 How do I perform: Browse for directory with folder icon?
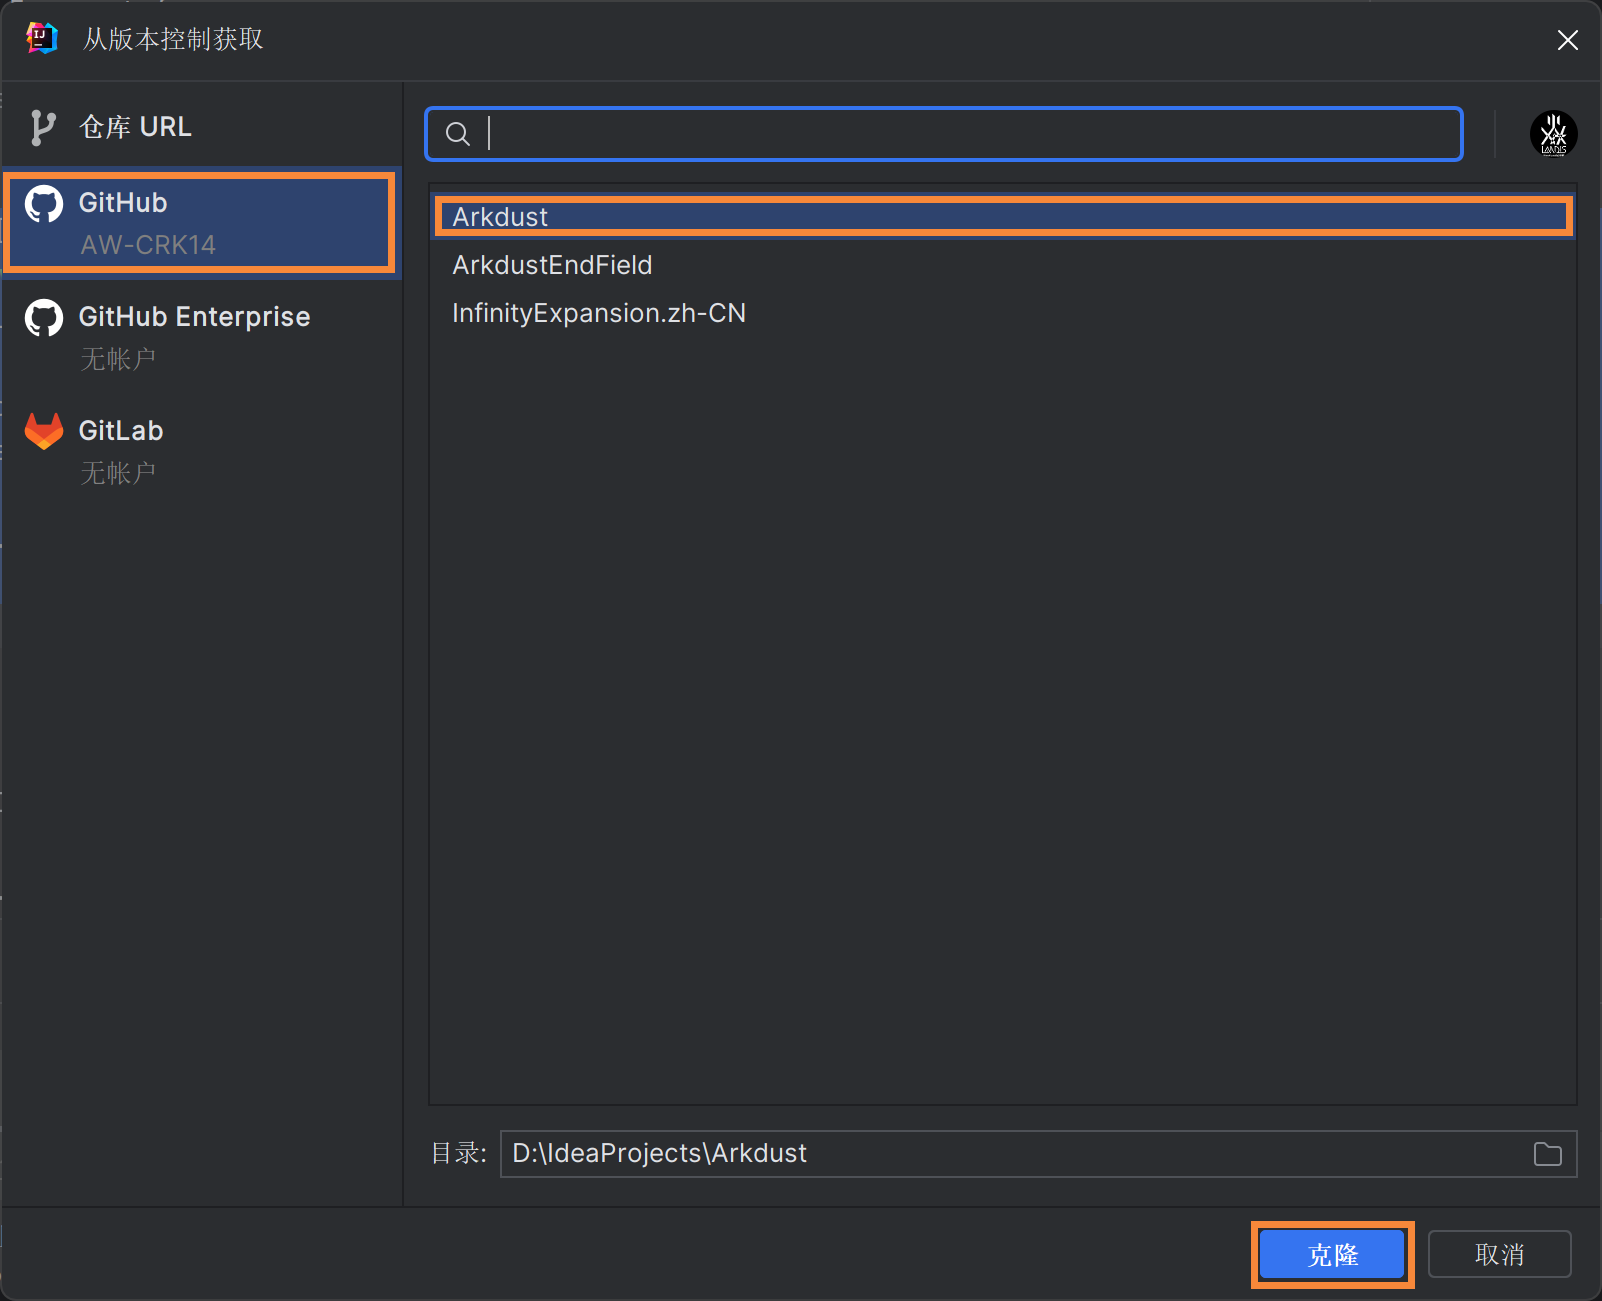pos(1547,1154)
